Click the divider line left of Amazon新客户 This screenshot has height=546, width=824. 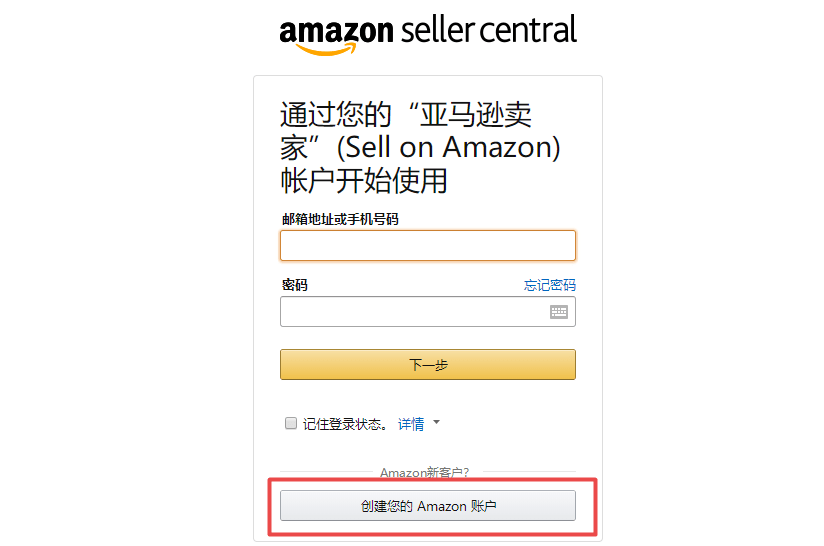[325, 472]
